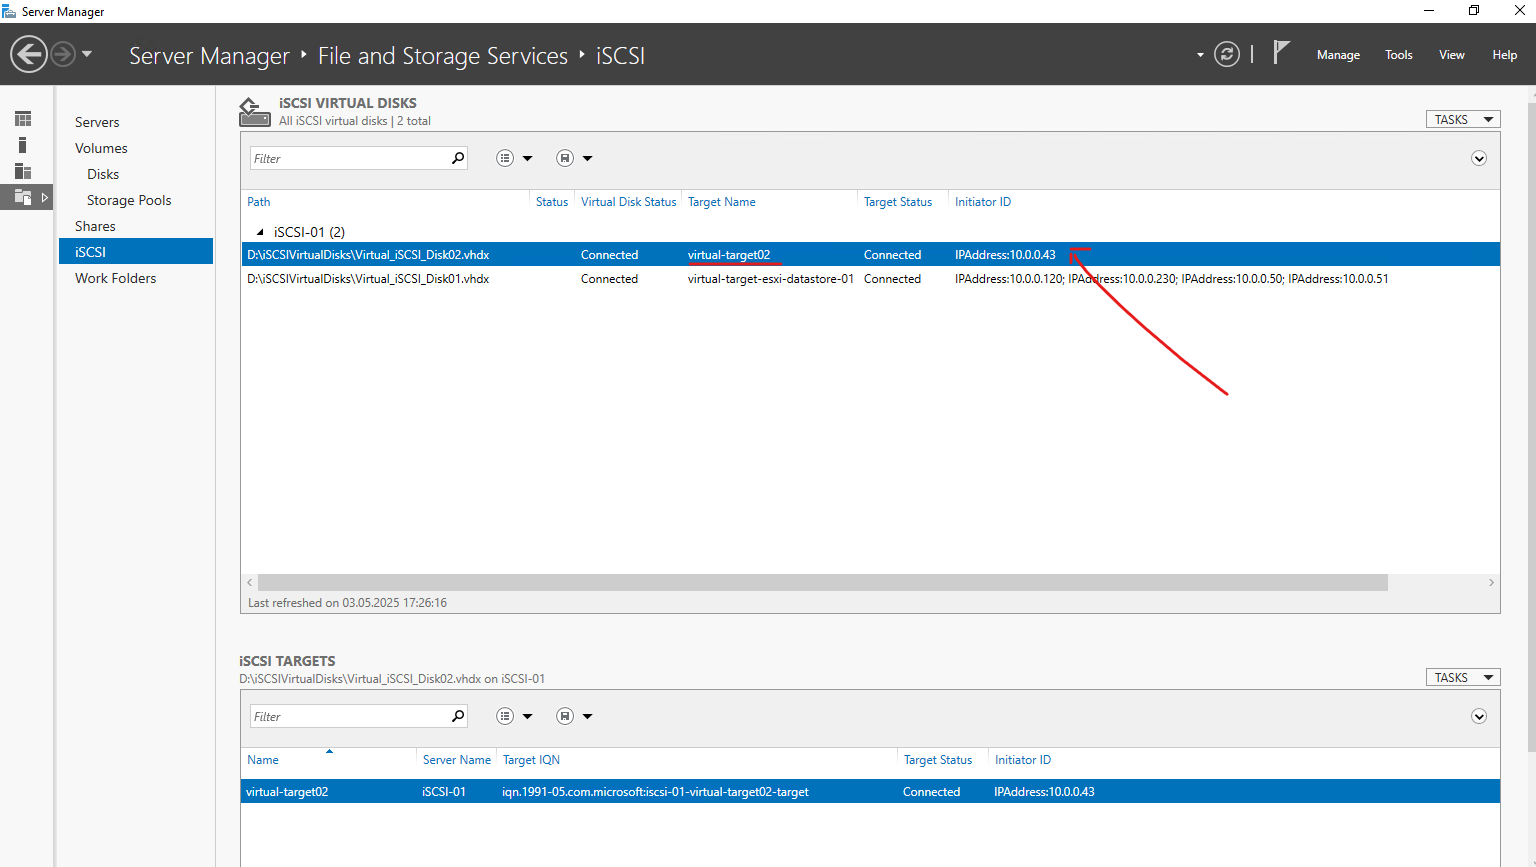Open TASKS dropdown for iSCSI Virtual Disks

click(1463, 119)
